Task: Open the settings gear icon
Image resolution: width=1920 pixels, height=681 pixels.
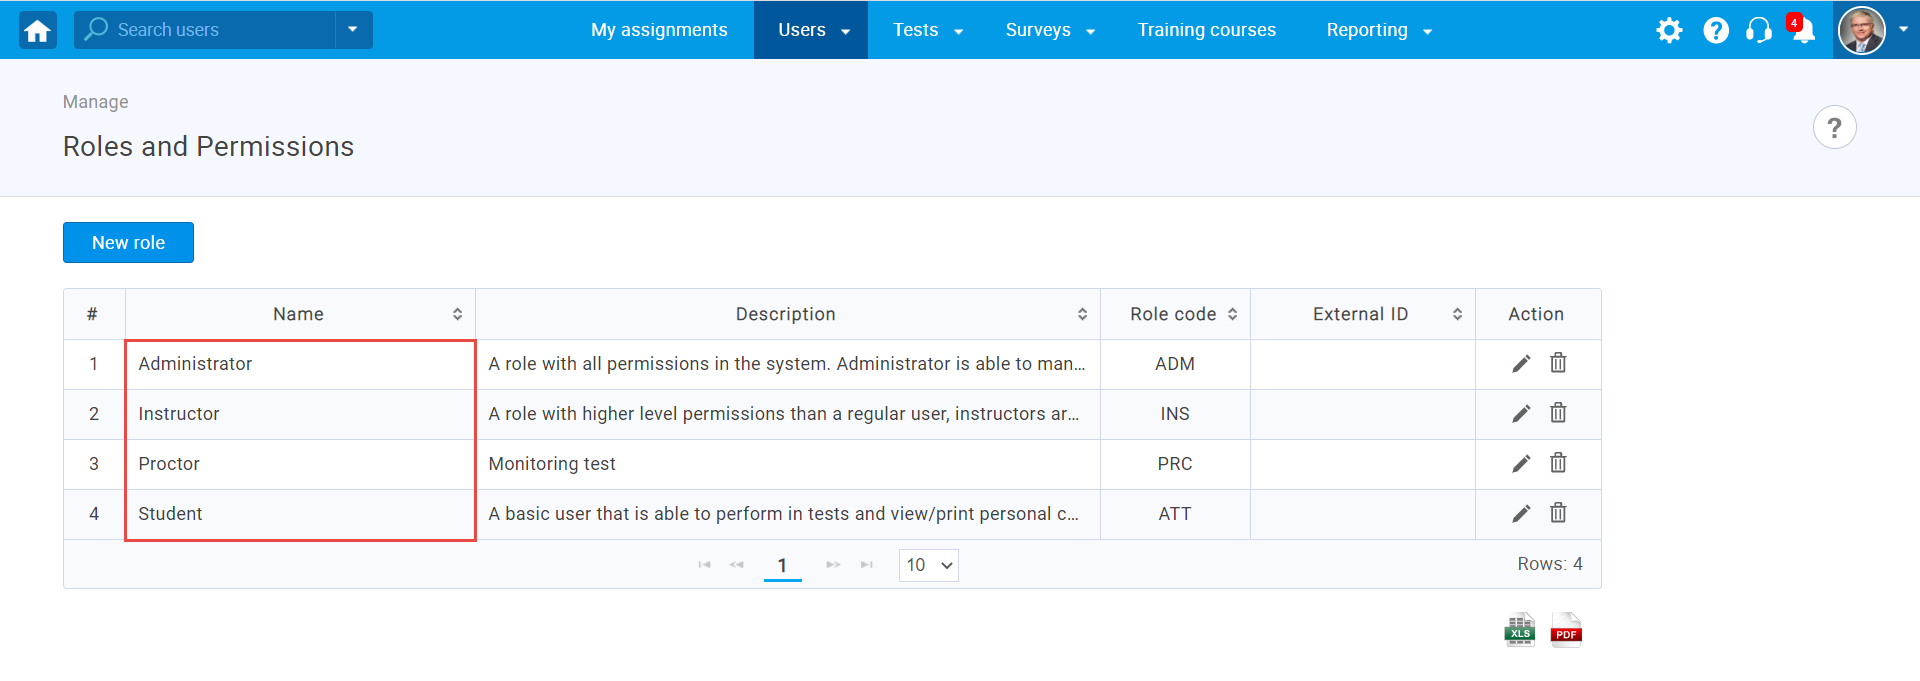Action: [x=1669, y=30]
